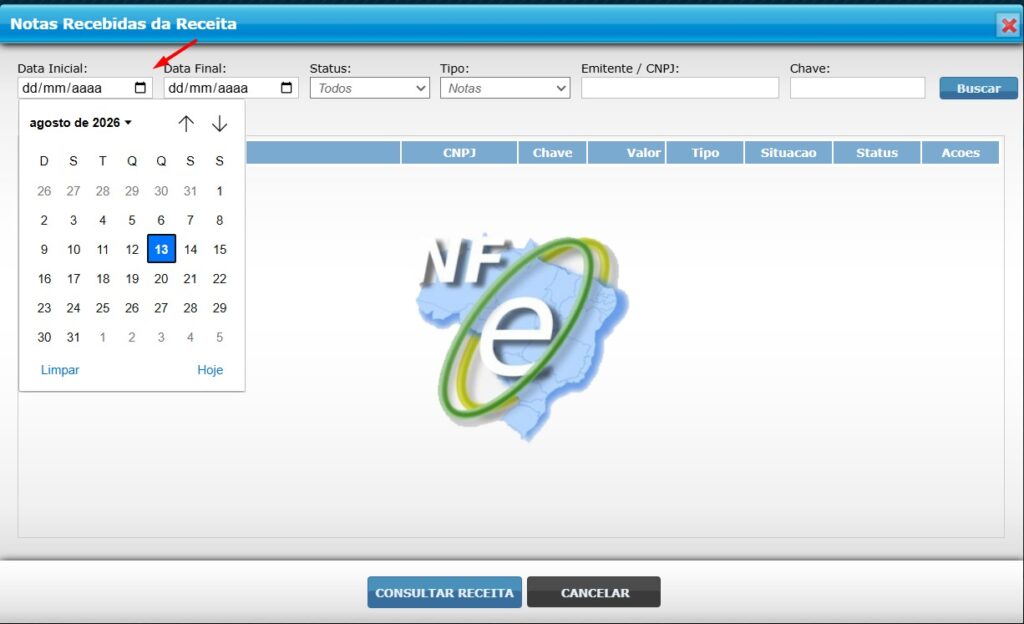Select the Status column header
The height and width of the screenshot is (624, 1024).
pyautogui.click(x=877, y=153)
